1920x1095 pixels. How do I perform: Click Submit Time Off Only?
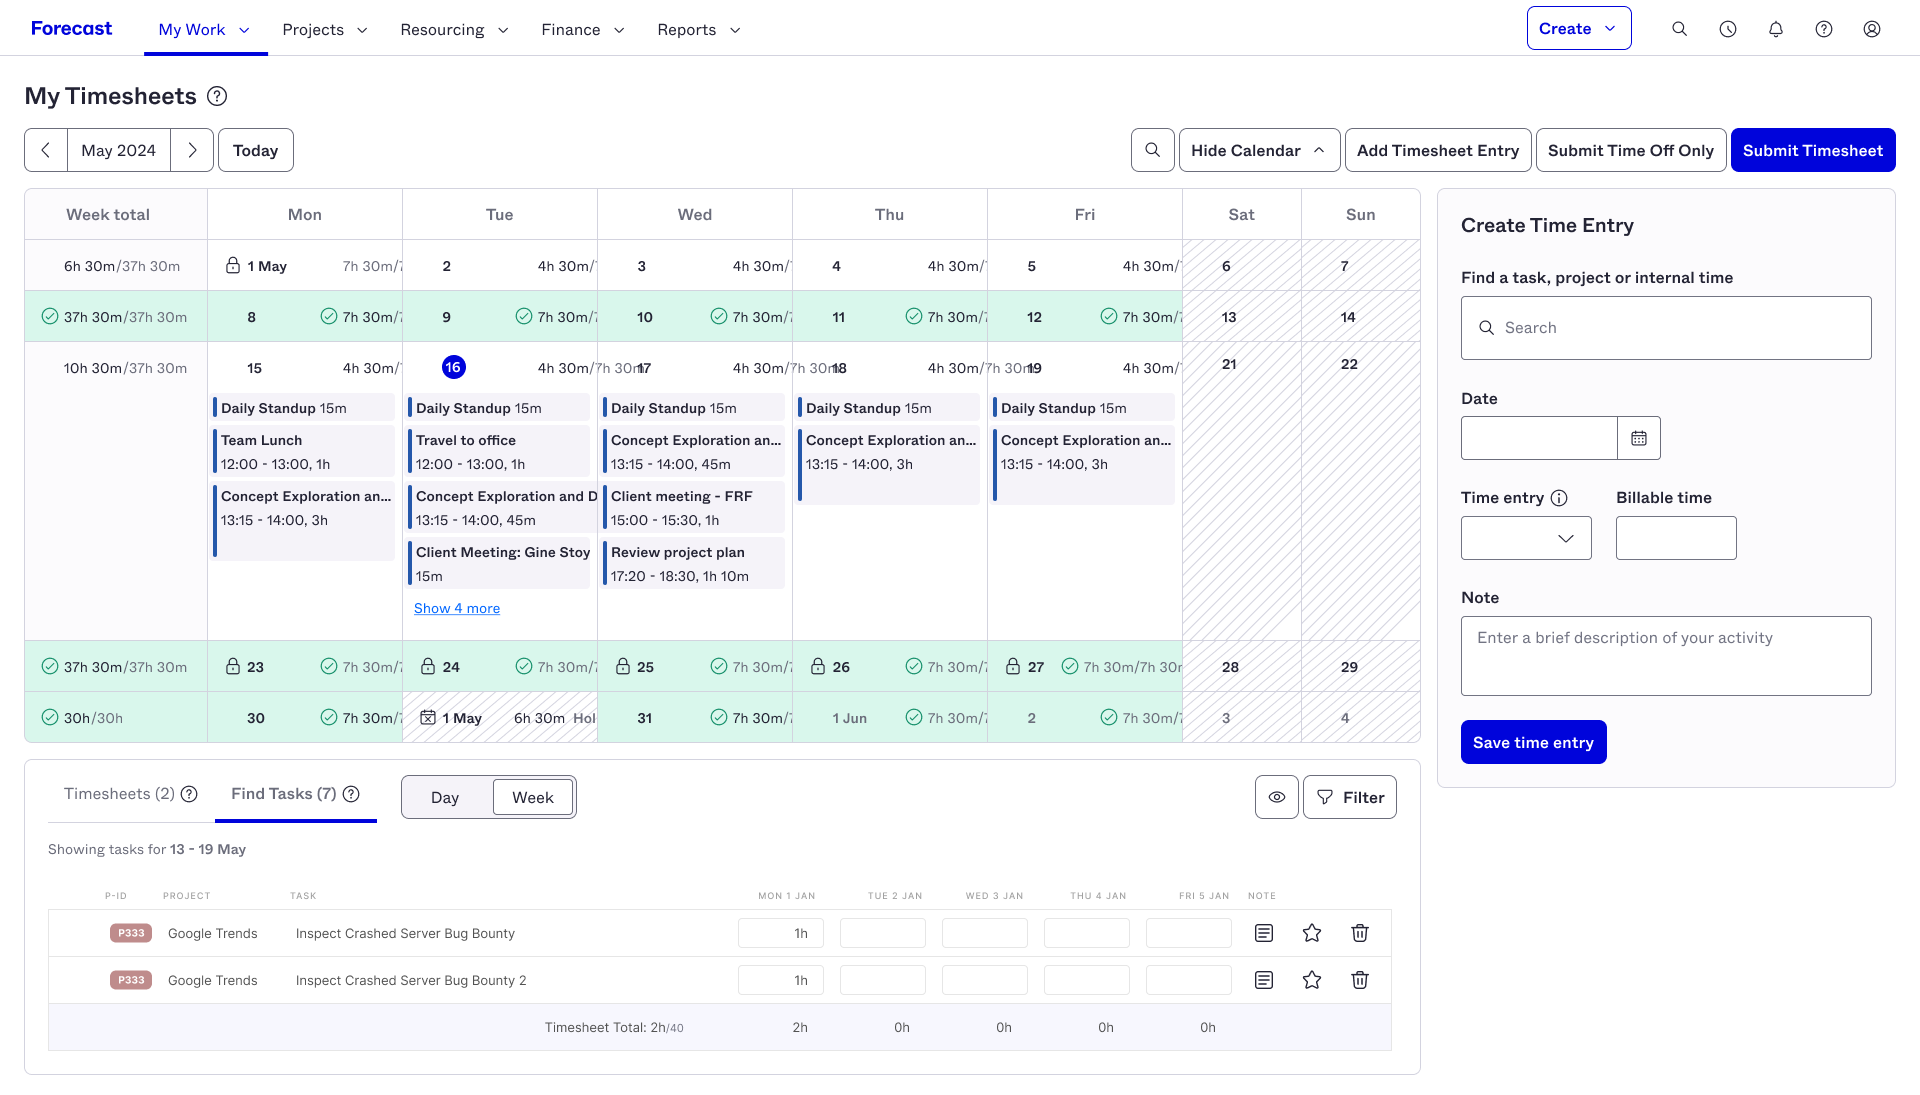tap(1631, 150)
